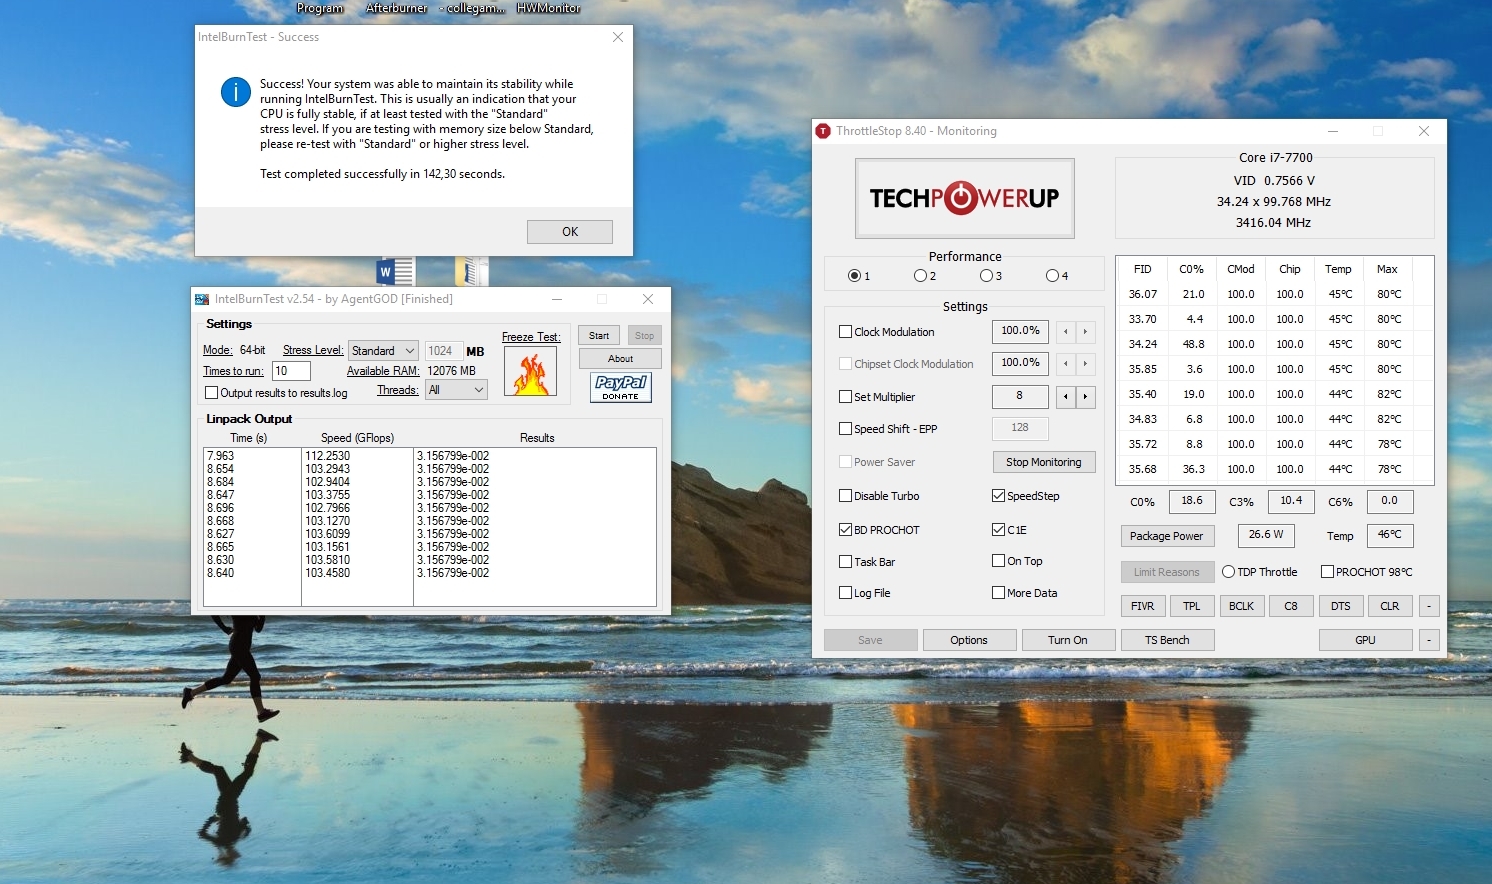Open the About dialog in IntelBurnTest
This screenshot has width=1492, height=884.
click(x=620, y=359)
